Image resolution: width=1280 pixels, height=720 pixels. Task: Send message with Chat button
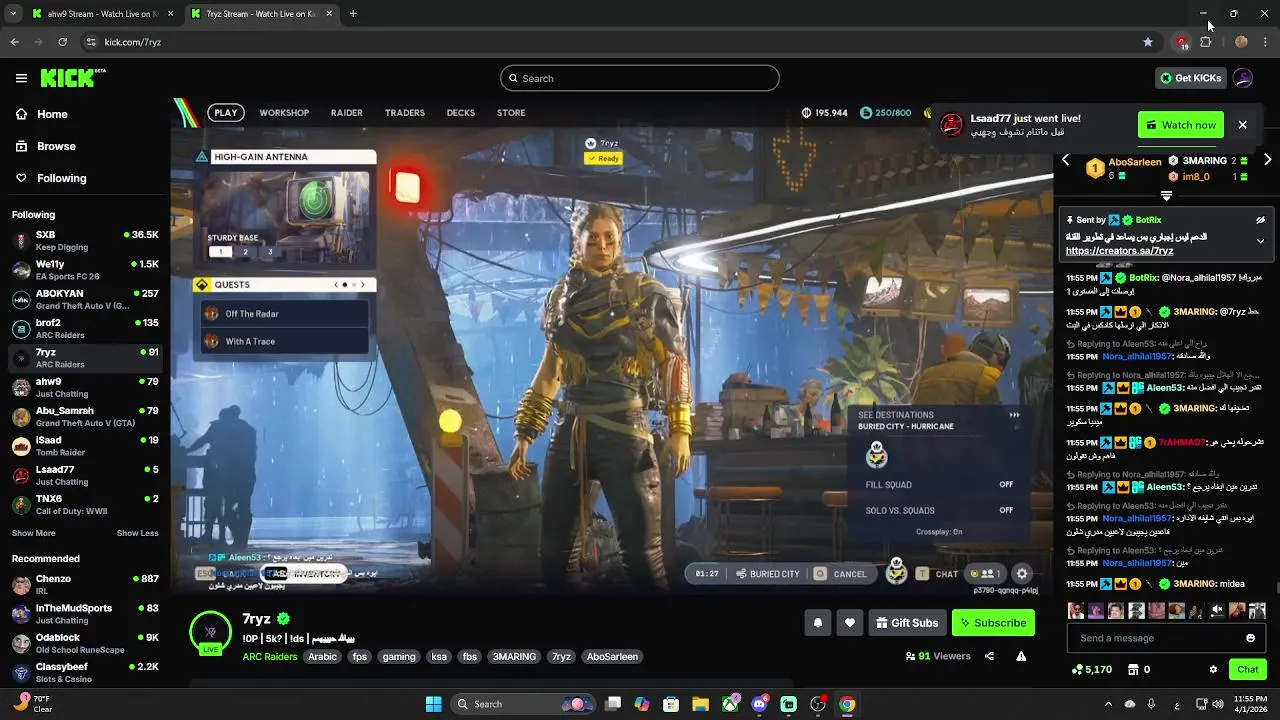pyautogui.click(x=1247, y=669)
